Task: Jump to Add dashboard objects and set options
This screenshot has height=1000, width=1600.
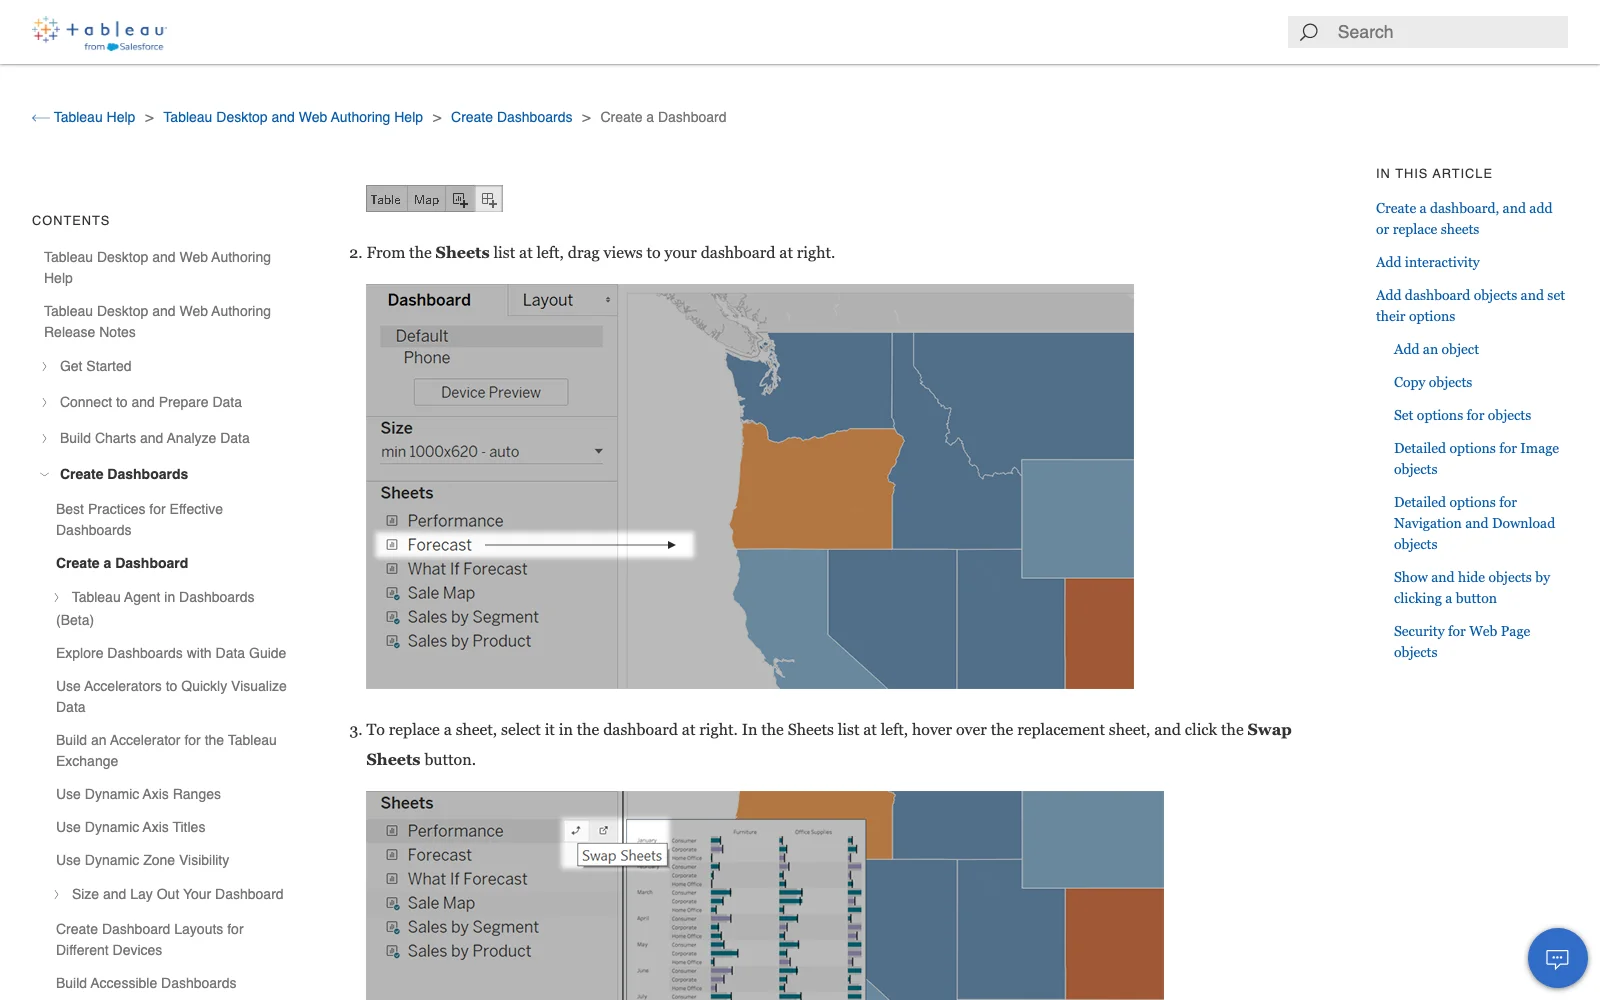Action: [x=1470, y=305]
